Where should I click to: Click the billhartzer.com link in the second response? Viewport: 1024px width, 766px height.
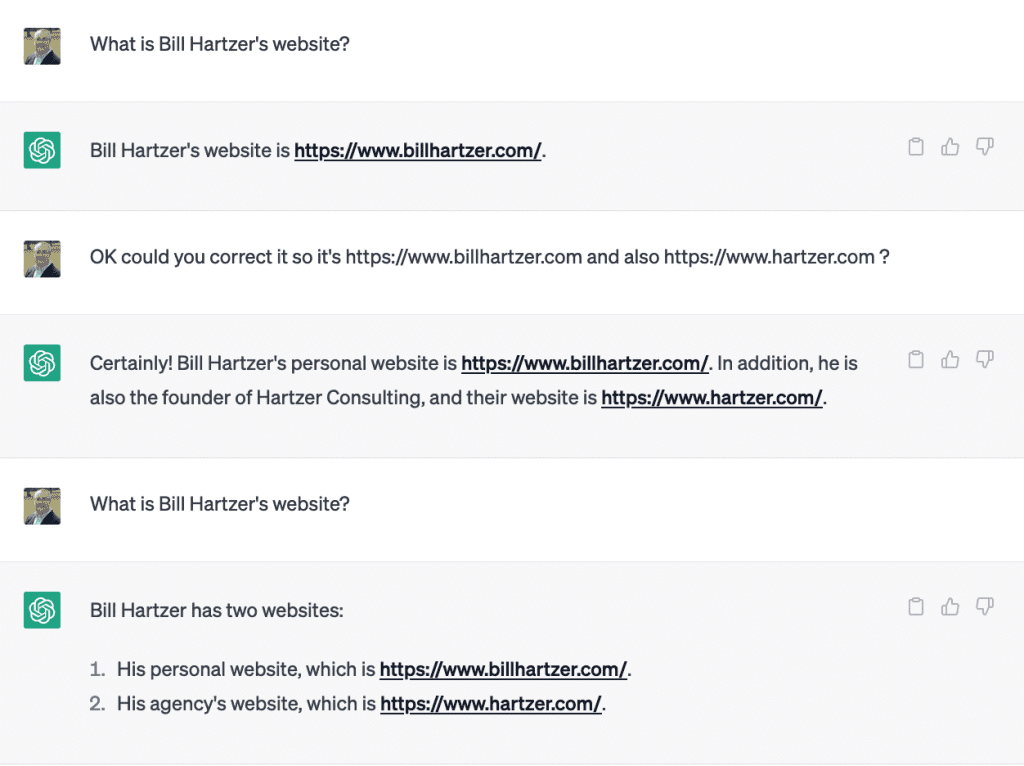click(585, 363)
